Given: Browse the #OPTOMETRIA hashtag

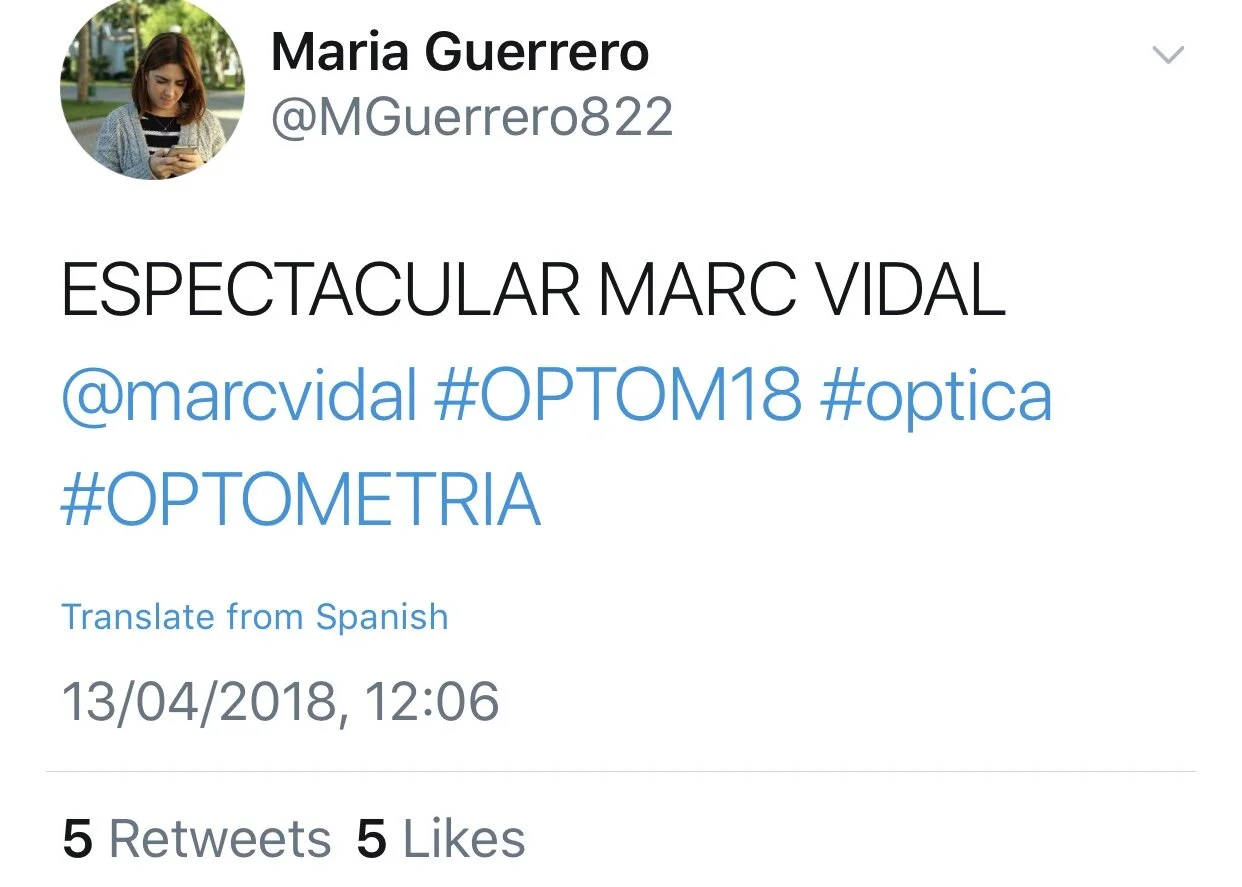Looking at the screenshot, I should pyautogui.click(x=301, y=500).
